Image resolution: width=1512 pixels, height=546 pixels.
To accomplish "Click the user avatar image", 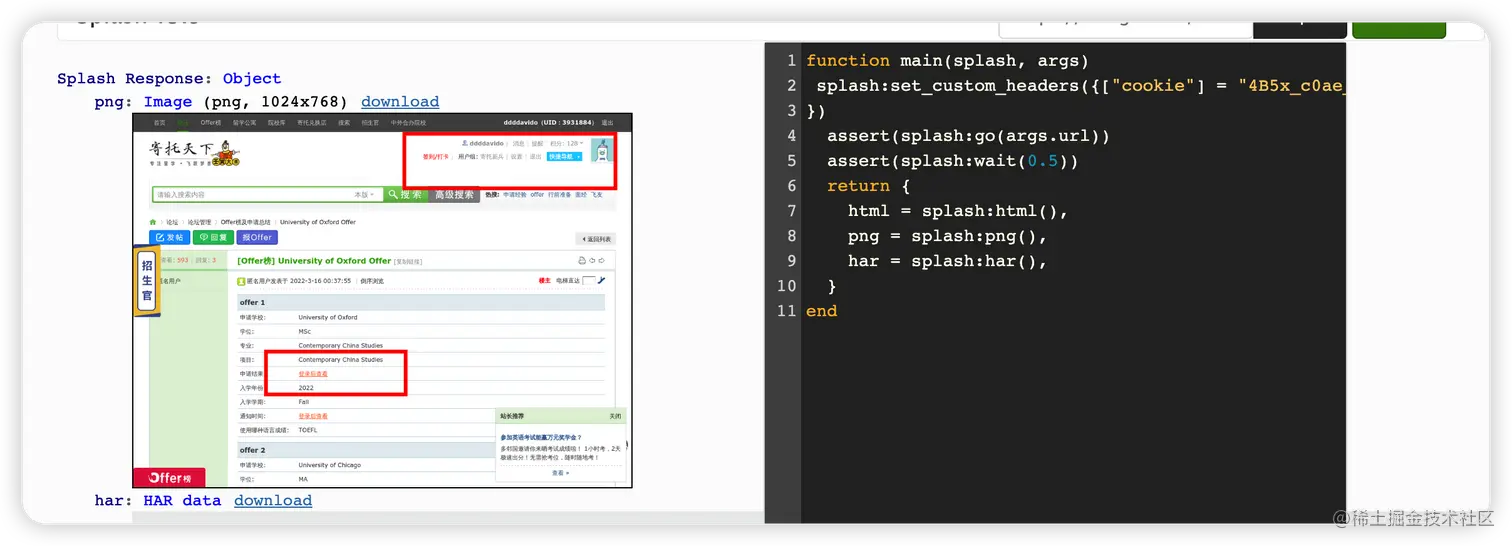I will pyautogui.click(x=602, y=150).
